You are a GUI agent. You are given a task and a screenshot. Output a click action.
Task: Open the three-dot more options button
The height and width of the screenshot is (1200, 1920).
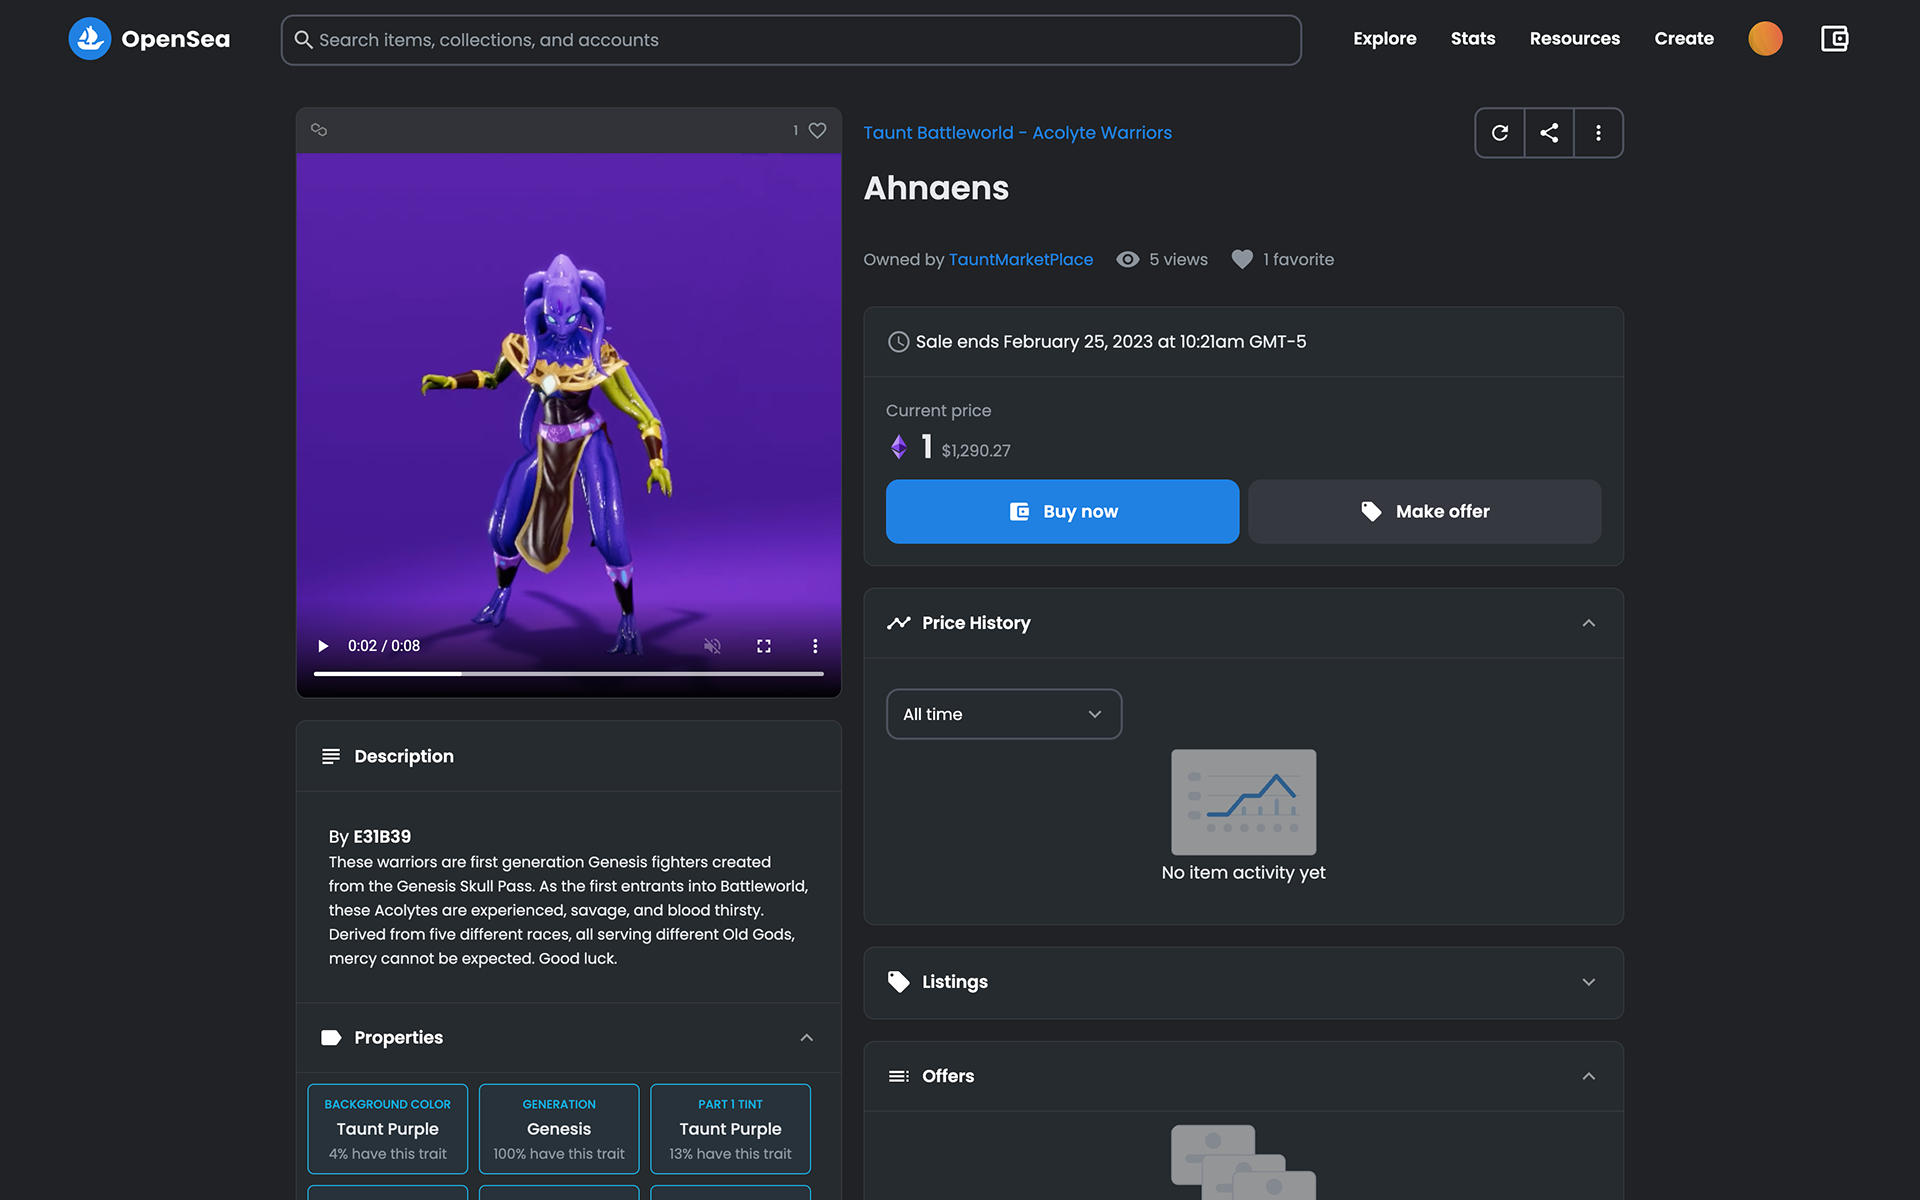(1598, 133)
